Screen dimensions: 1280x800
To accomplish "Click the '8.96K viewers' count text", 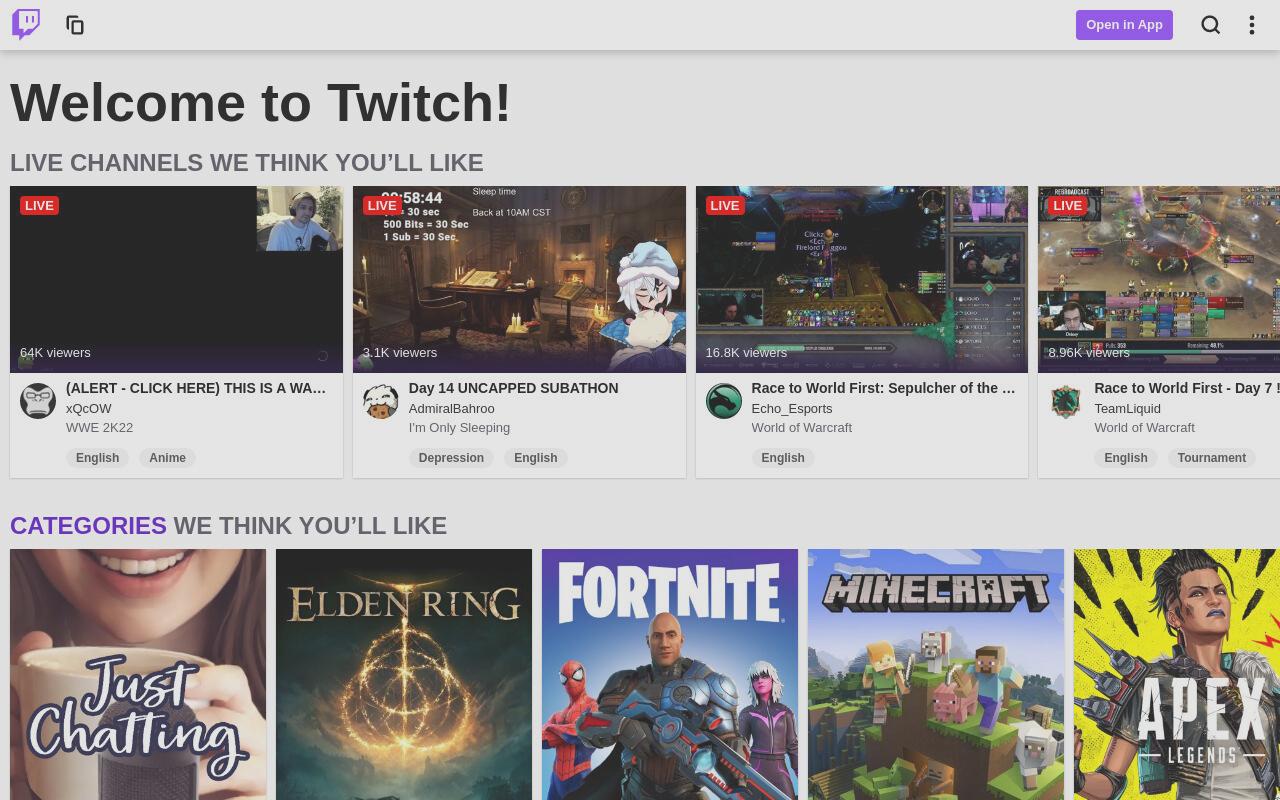I will 1089,353.
